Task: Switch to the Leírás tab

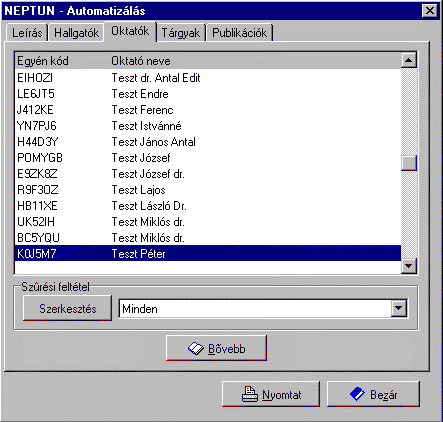Action: pos(27,33)
